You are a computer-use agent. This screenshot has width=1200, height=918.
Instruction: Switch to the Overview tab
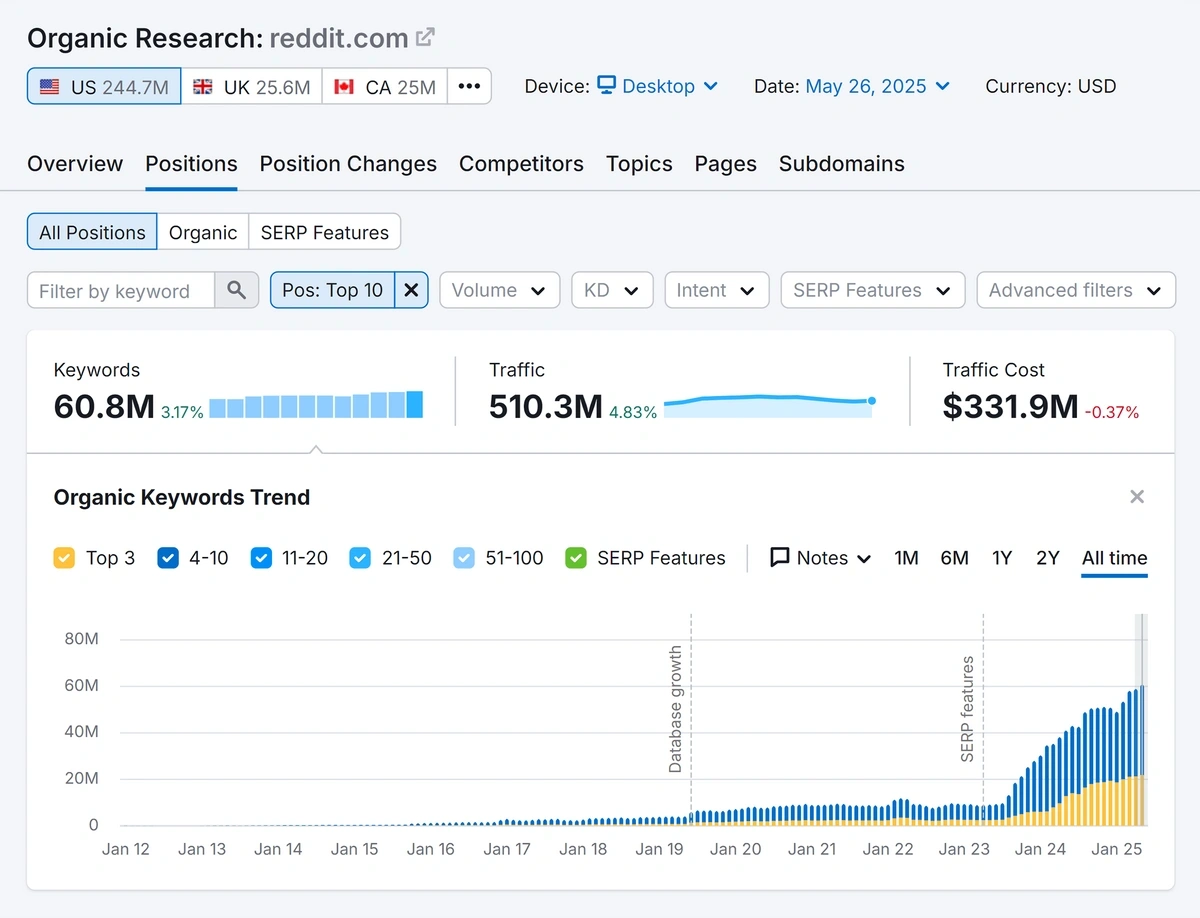pos(75,164)
